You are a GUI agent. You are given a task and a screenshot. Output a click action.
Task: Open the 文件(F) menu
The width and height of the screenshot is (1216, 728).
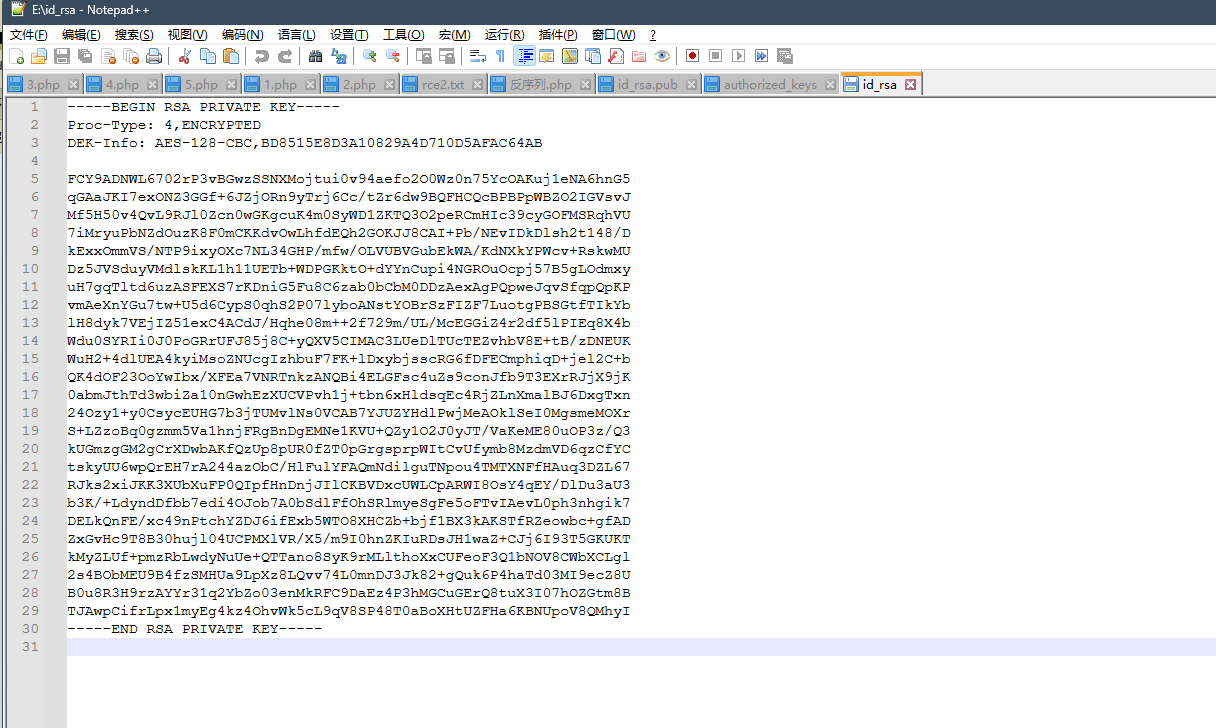tap(28, 35)
